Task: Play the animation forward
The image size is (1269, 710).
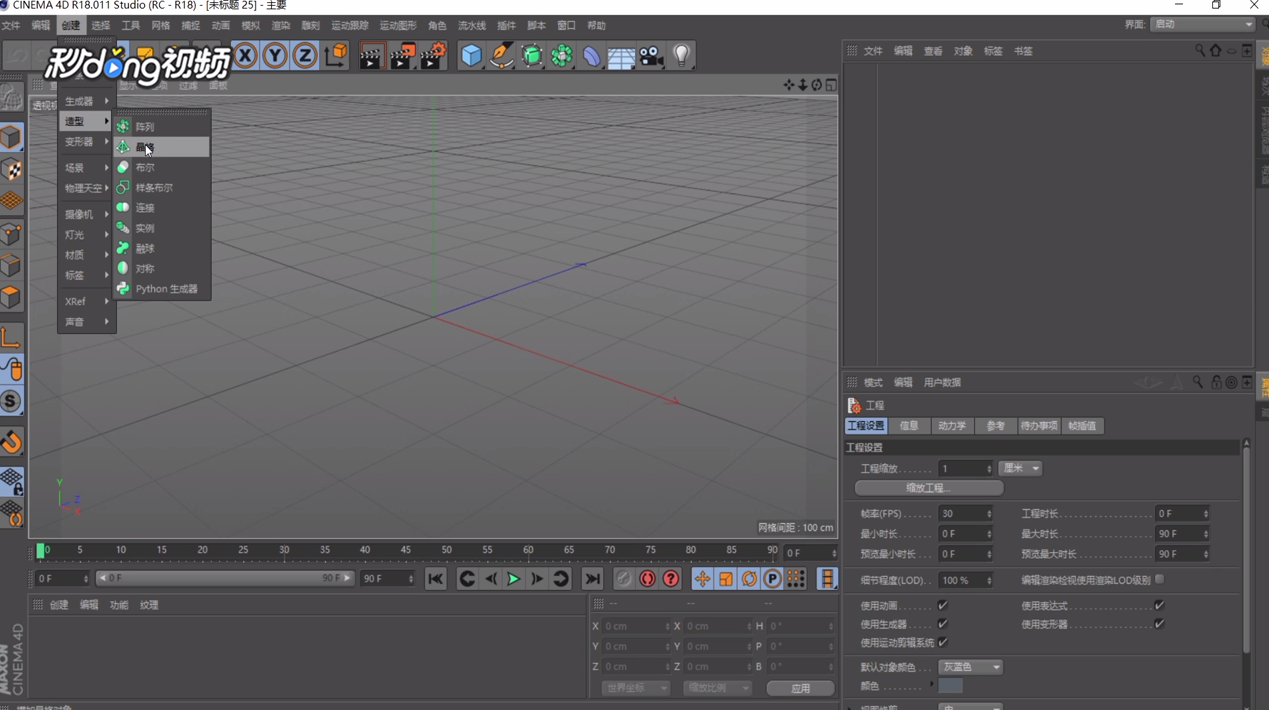Action: (513, 579)
